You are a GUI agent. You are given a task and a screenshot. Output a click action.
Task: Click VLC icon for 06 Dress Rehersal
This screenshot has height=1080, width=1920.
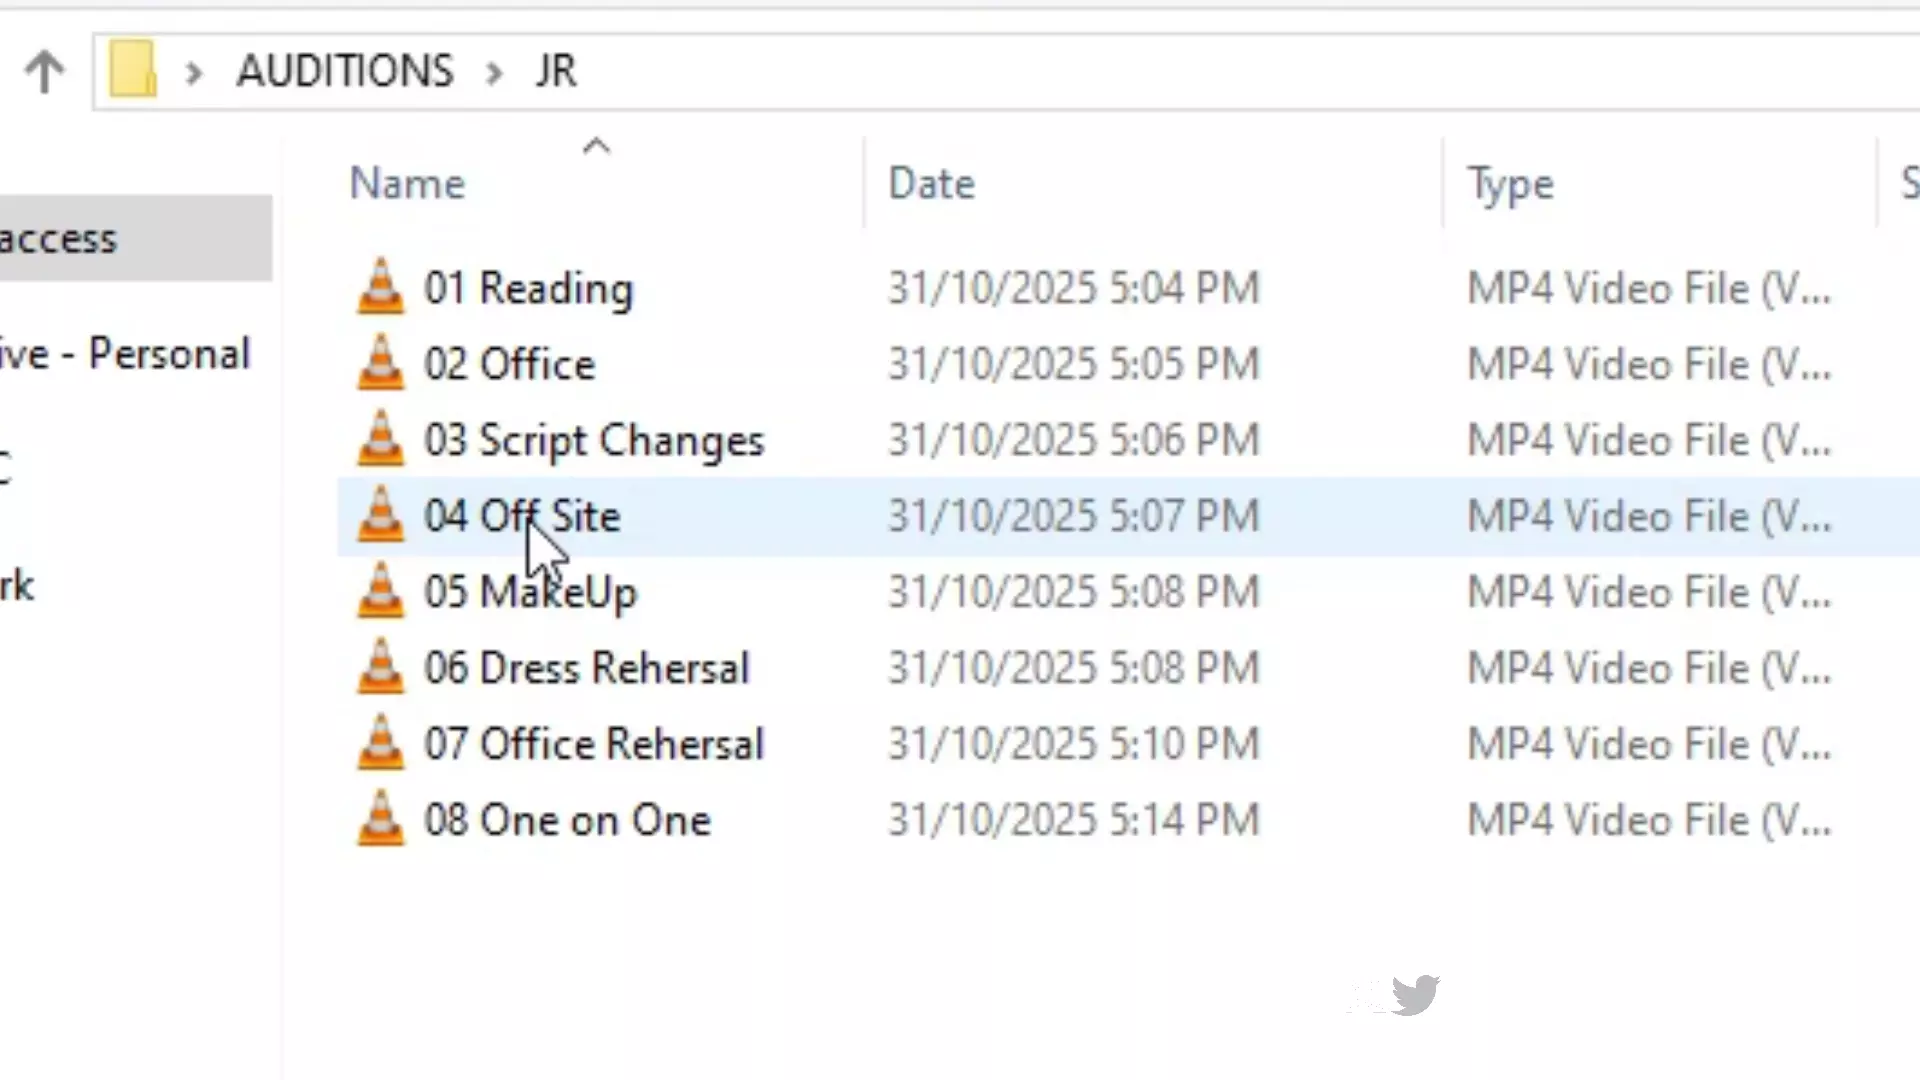[381, 668]
